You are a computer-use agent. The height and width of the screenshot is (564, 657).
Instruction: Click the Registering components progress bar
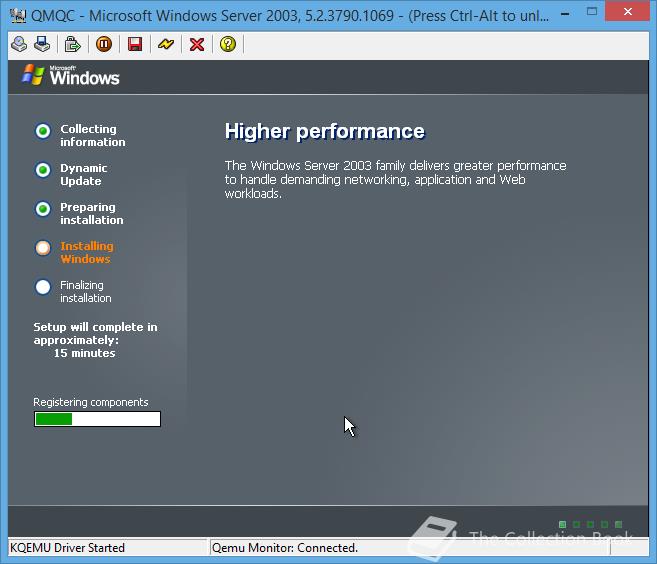click(x=97, y=419)
